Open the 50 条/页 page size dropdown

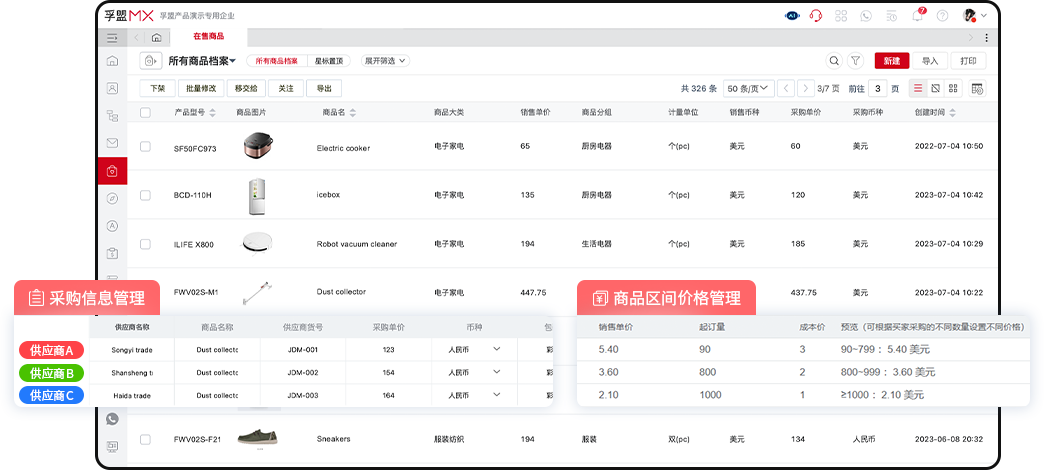749,88
